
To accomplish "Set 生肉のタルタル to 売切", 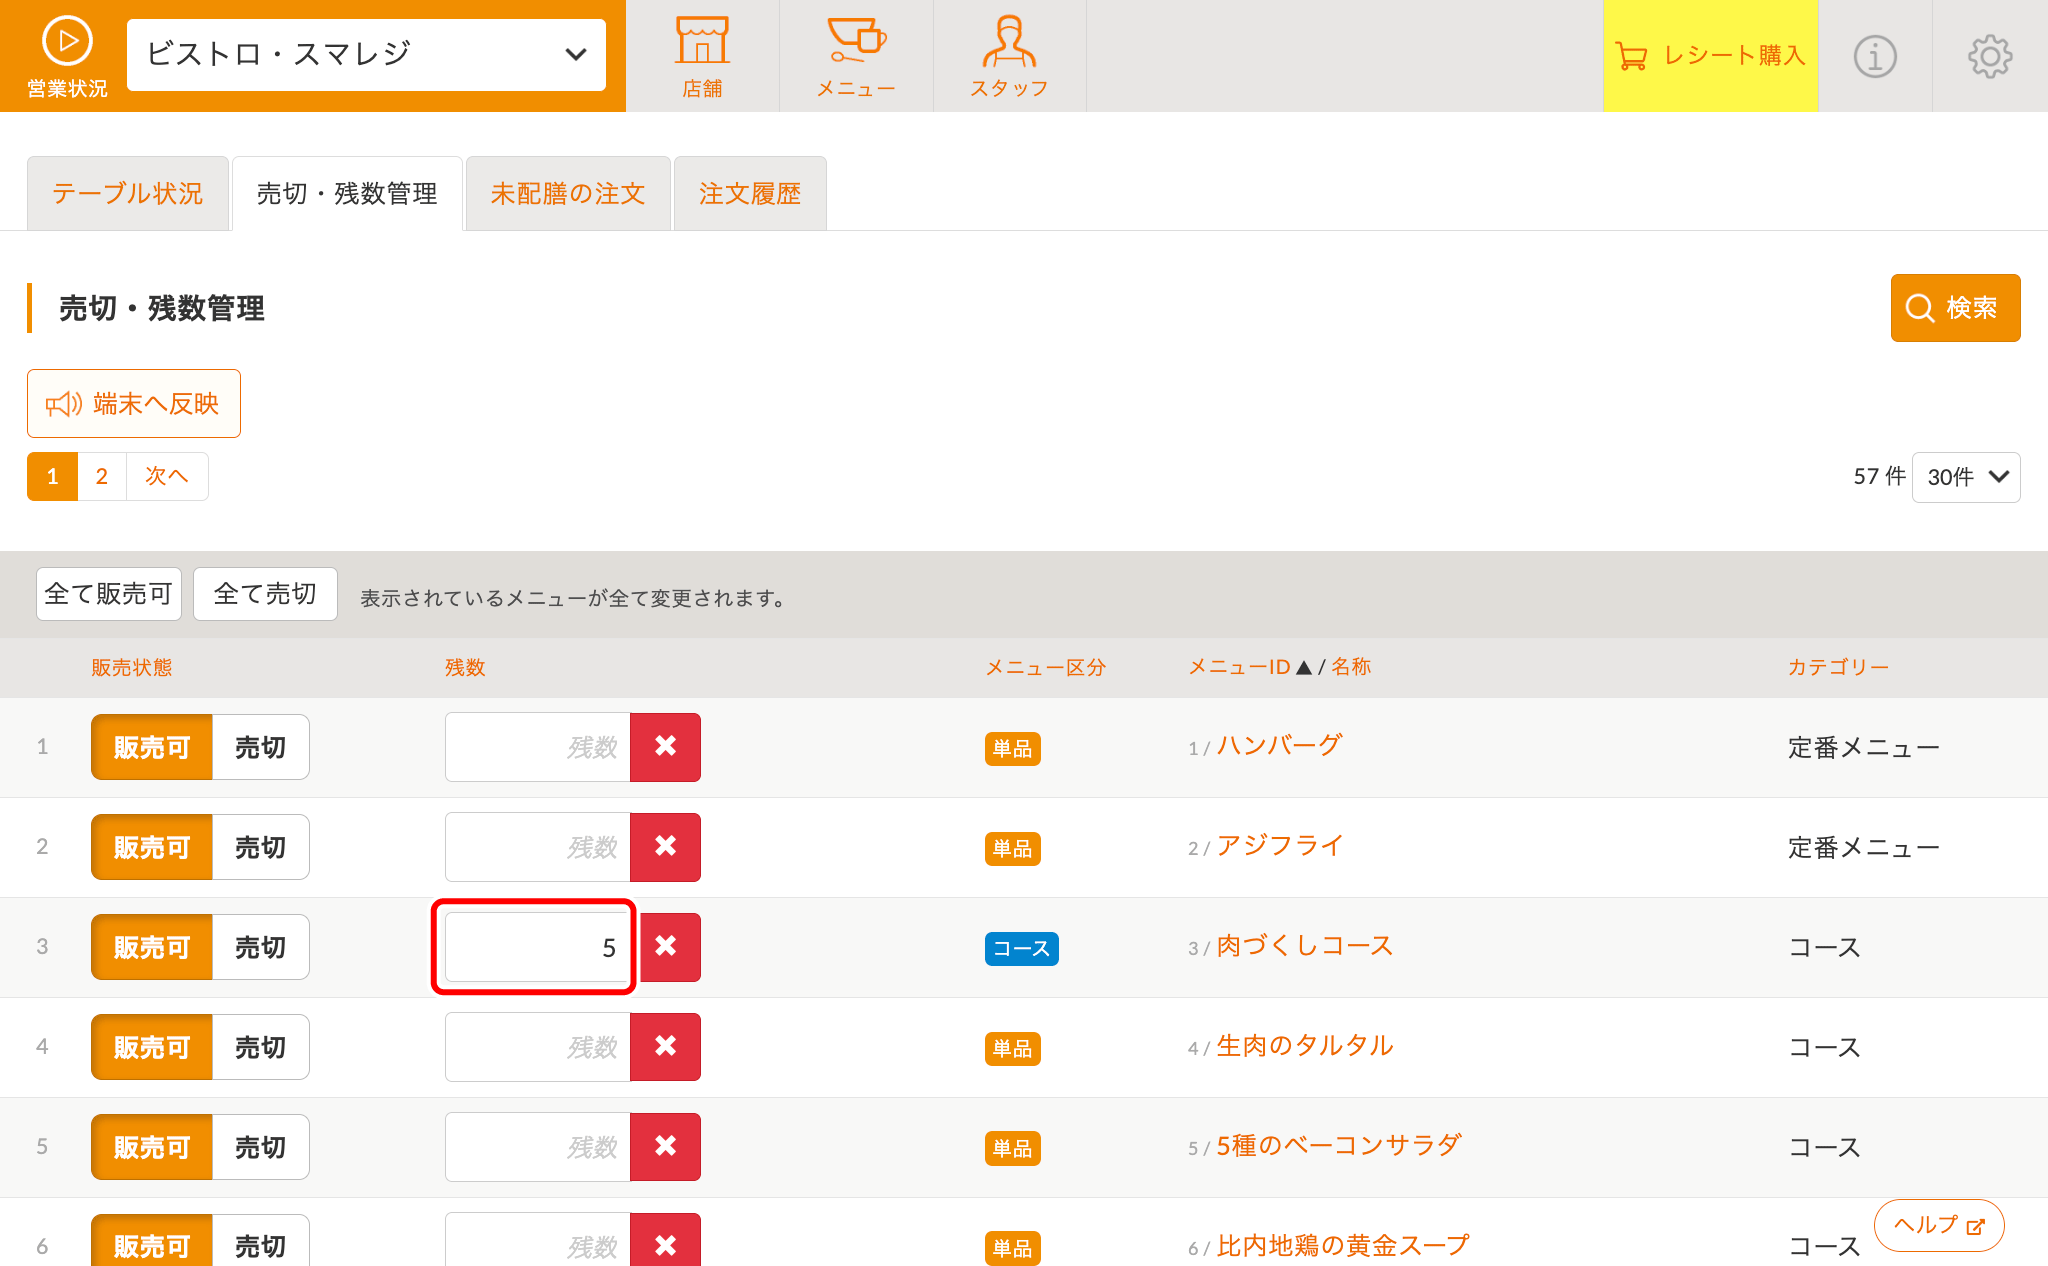I will 260,1047.
